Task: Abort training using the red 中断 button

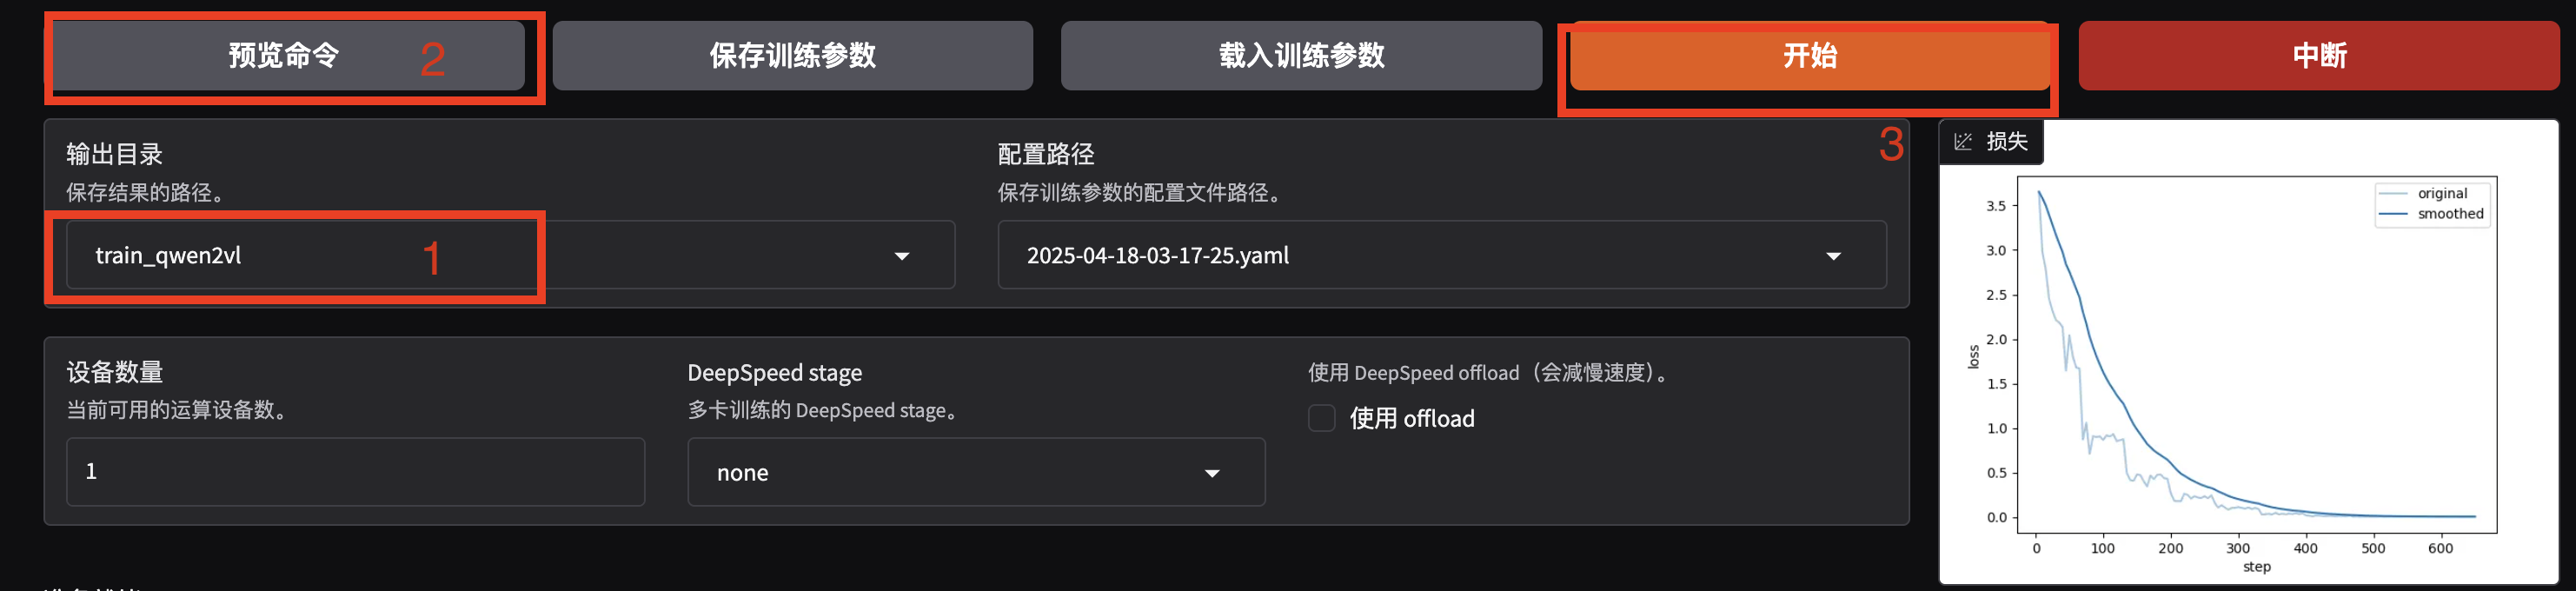Action: click(x=2319, y=56)
